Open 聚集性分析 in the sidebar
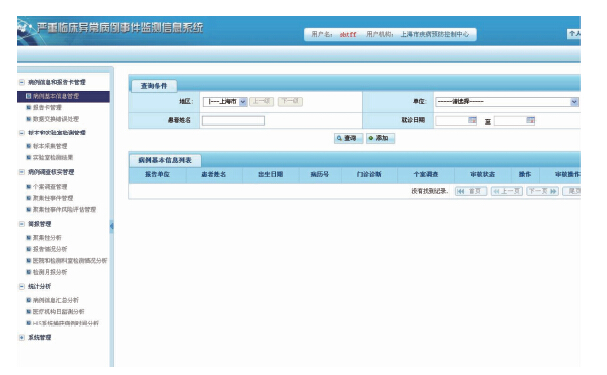This screenshot has height=375, width=607. (47, 238)
